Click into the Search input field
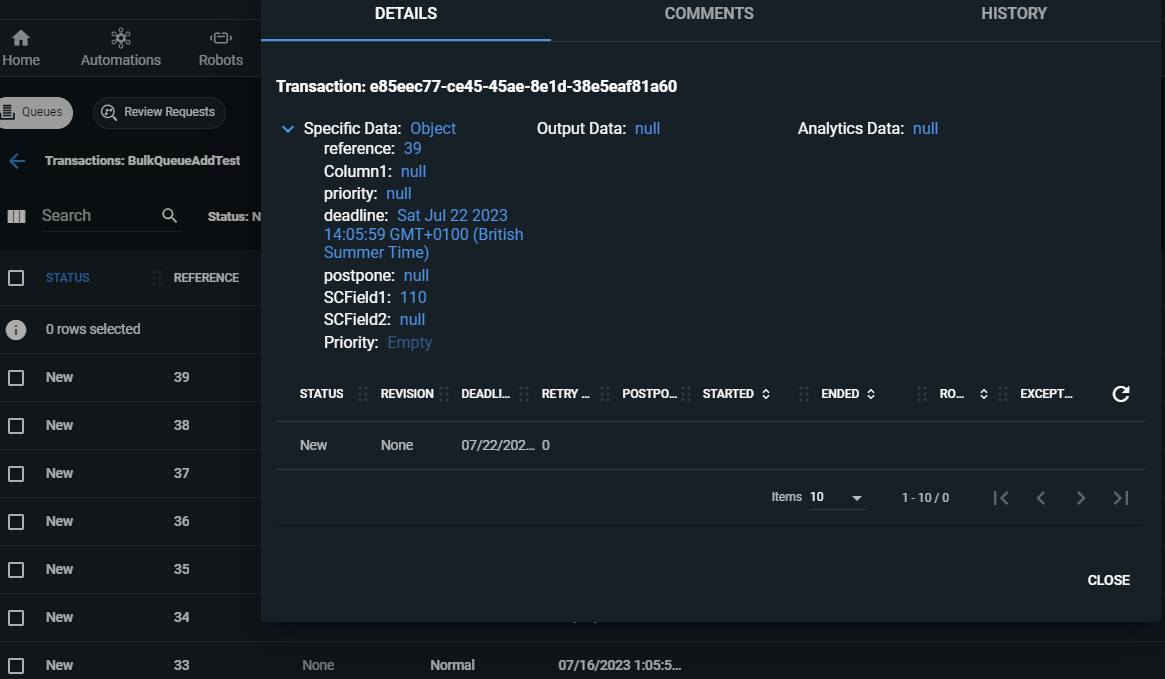 coord(99,215)
